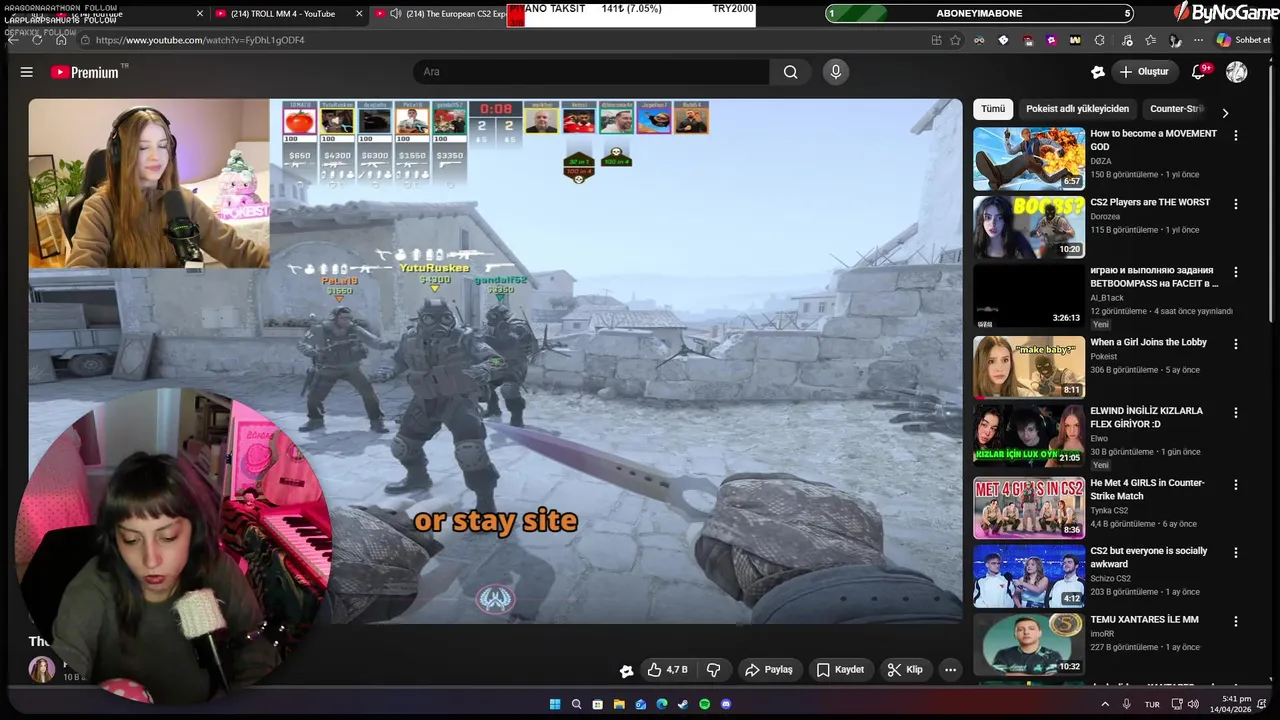Open options for TEMU XANTARES İLE MM
This screenshot has width=1280, height=720.
1236,621
